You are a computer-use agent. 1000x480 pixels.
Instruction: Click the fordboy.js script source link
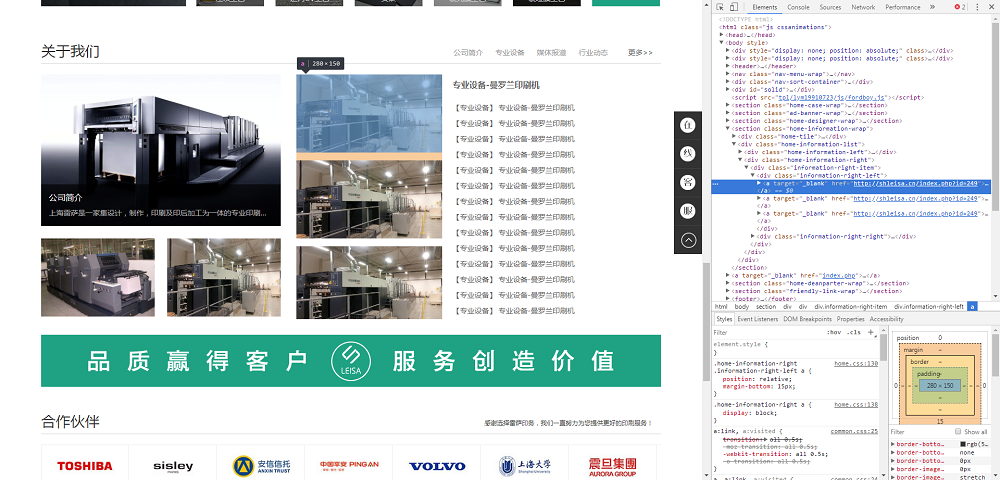[833, 98]
